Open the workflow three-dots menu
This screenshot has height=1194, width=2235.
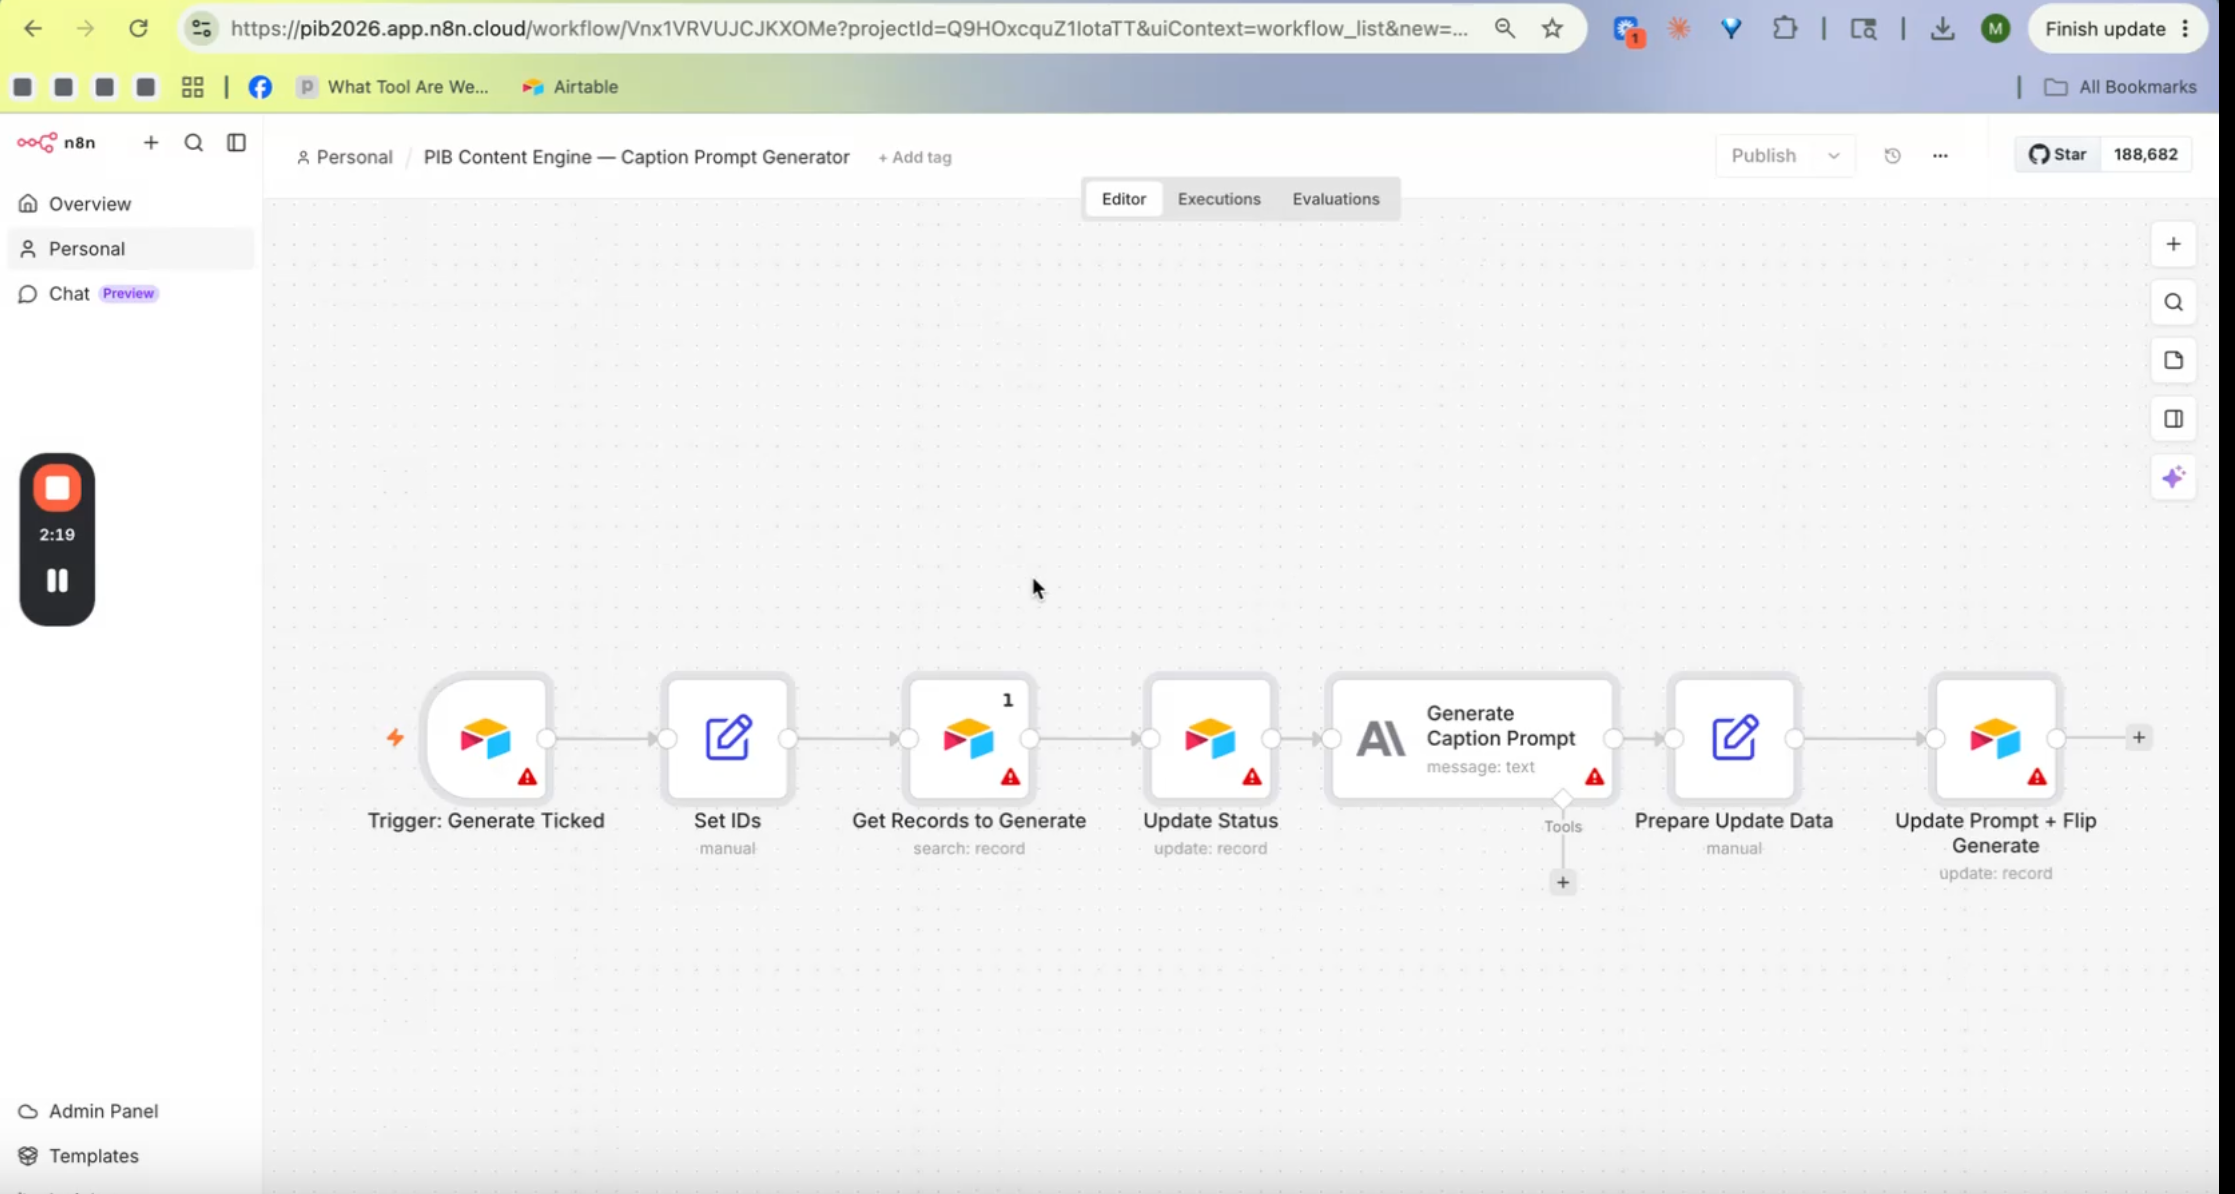pyautogui.click(x=1940, y=156)
